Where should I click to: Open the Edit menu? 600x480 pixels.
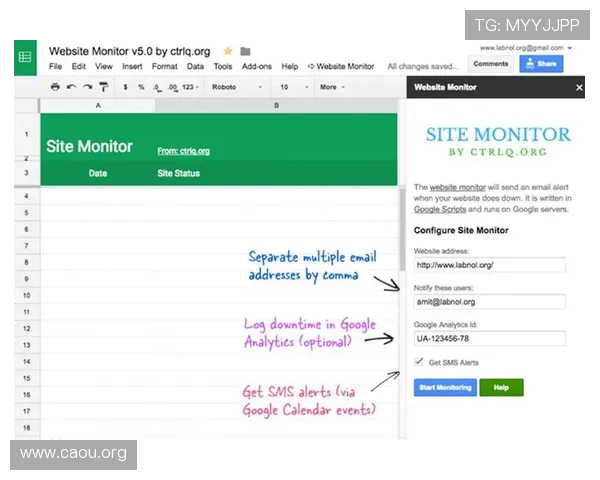point(78,66)
